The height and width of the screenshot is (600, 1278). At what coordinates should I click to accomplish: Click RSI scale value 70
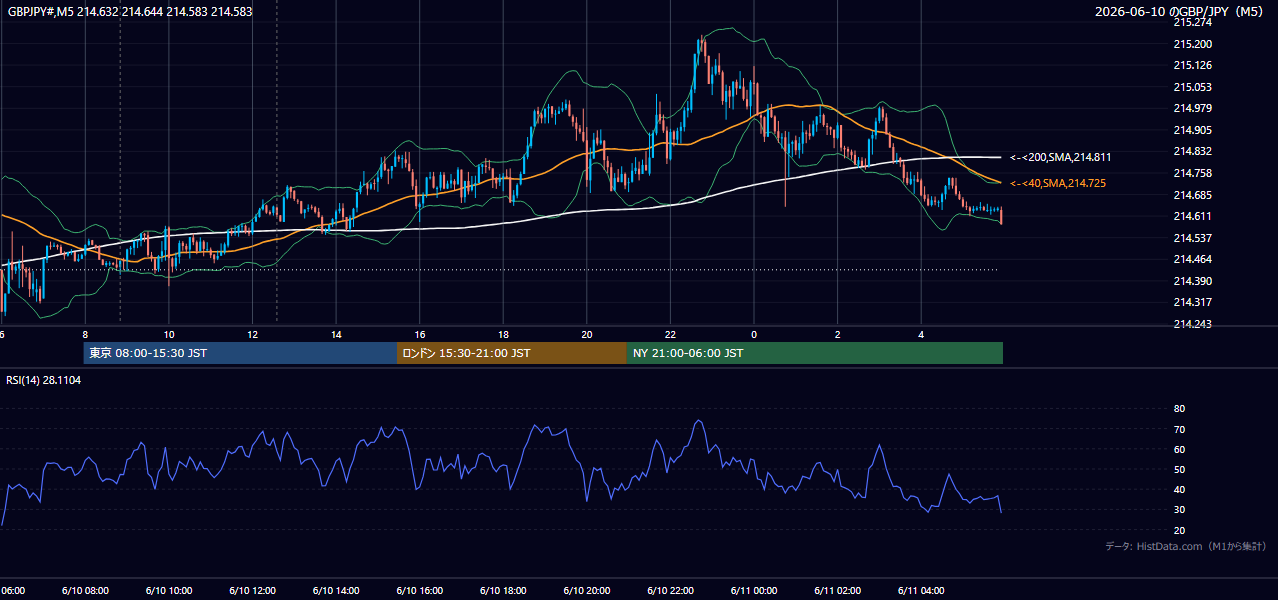tap(1179, 429)
